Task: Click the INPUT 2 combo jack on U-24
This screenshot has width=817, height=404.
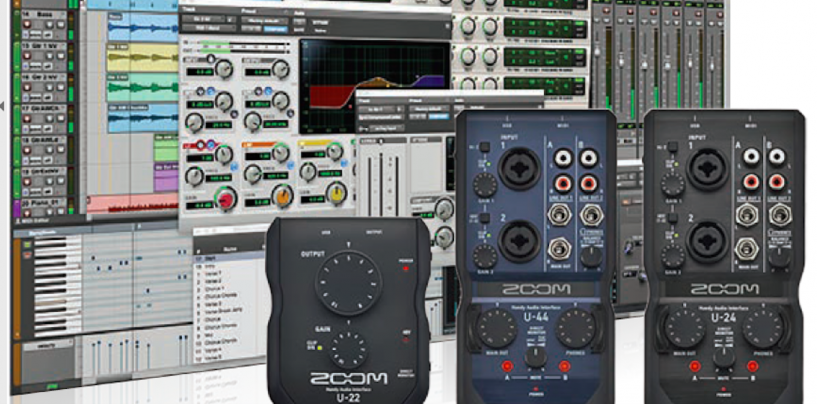Action: coord(708,240)
